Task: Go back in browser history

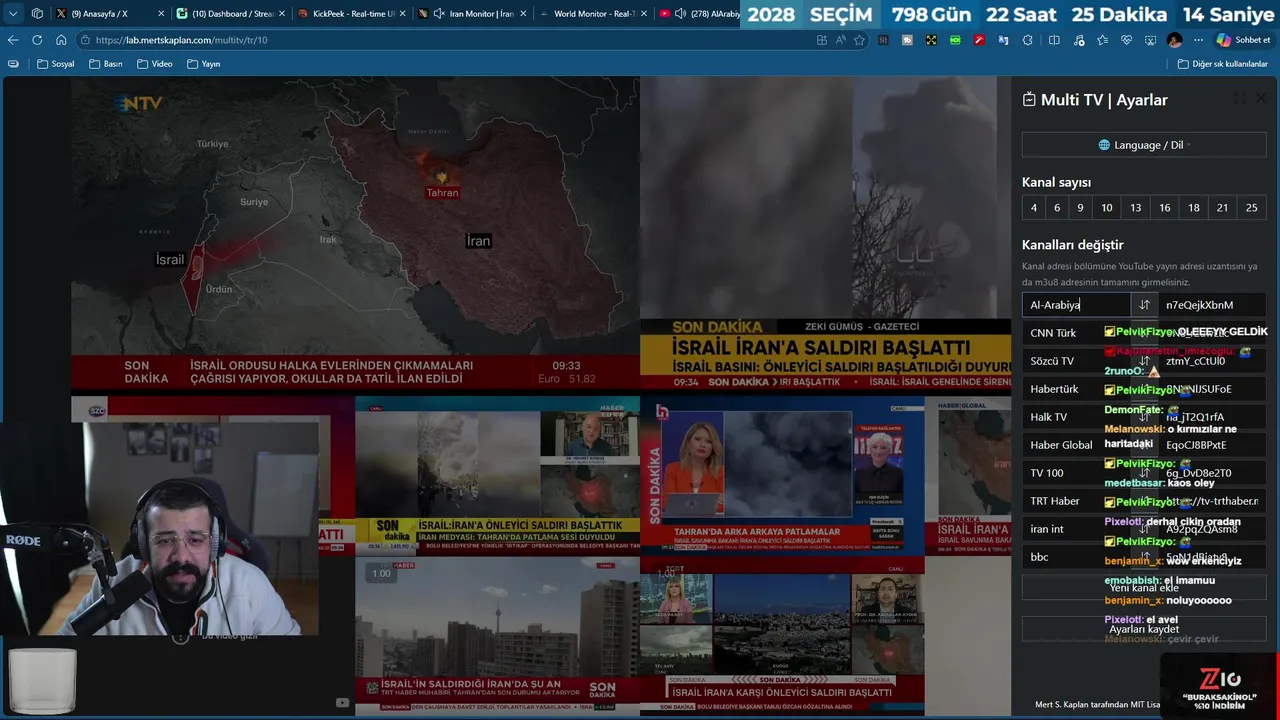Action: [13, 40]
